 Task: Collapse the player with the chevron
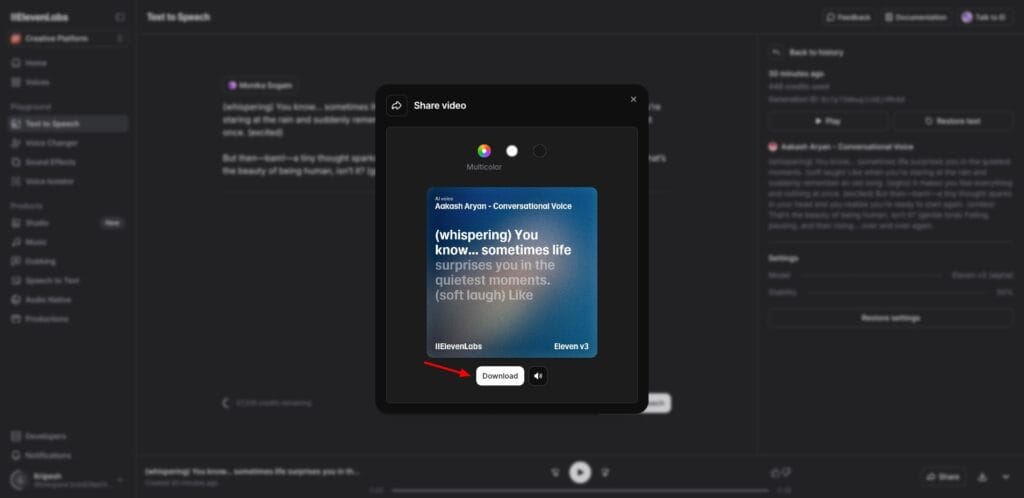[1005, 477]
